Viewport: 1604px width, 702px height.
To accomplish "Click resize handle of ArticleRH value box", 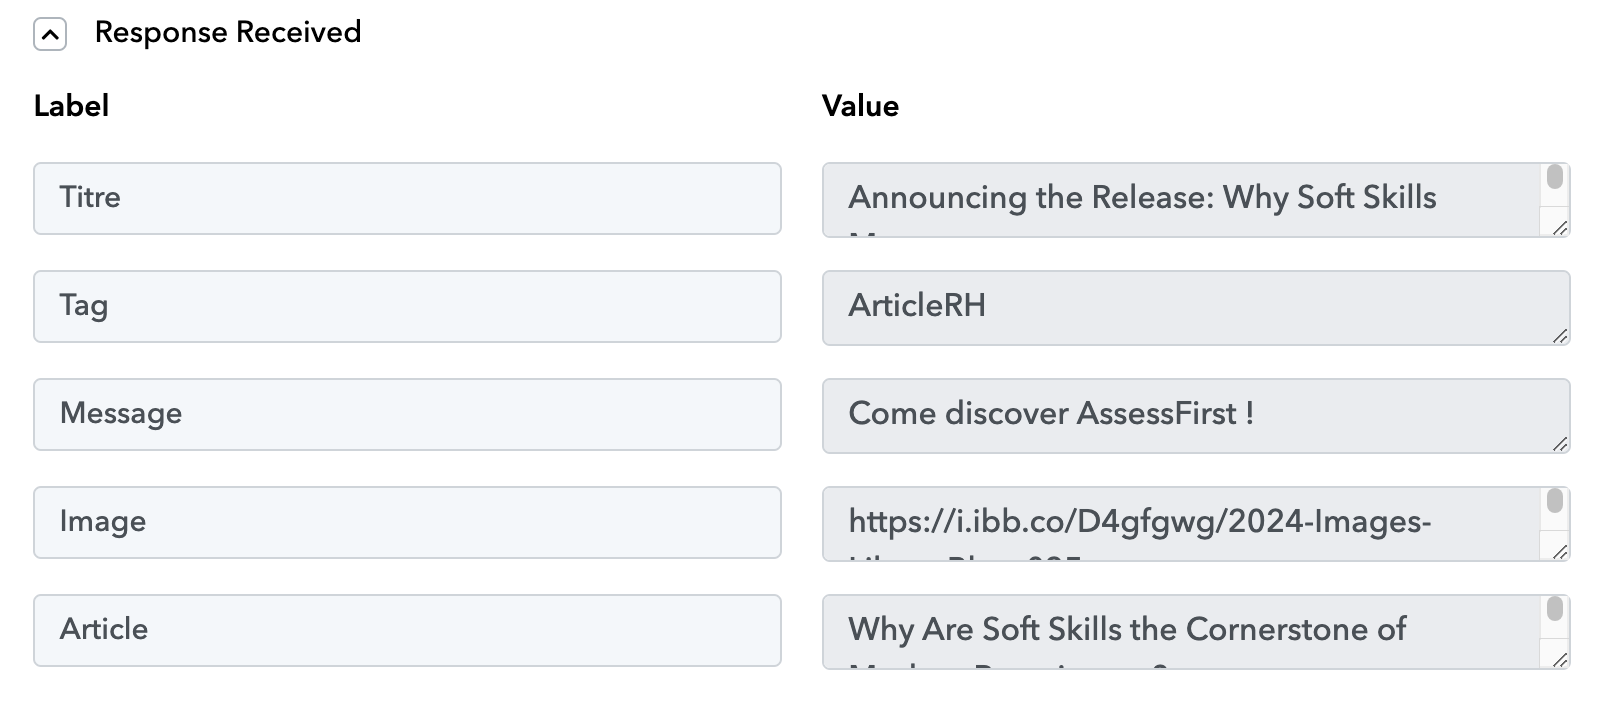I will (x=1560, y=336).
